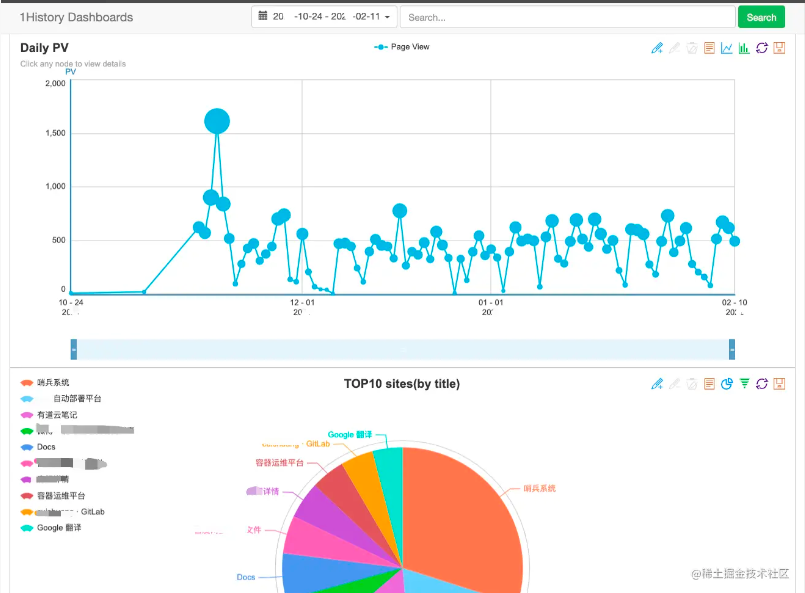Toggle 有道云笔记 legend entry
The width and height of the screenshot is (805, 593).
(49, 415)
